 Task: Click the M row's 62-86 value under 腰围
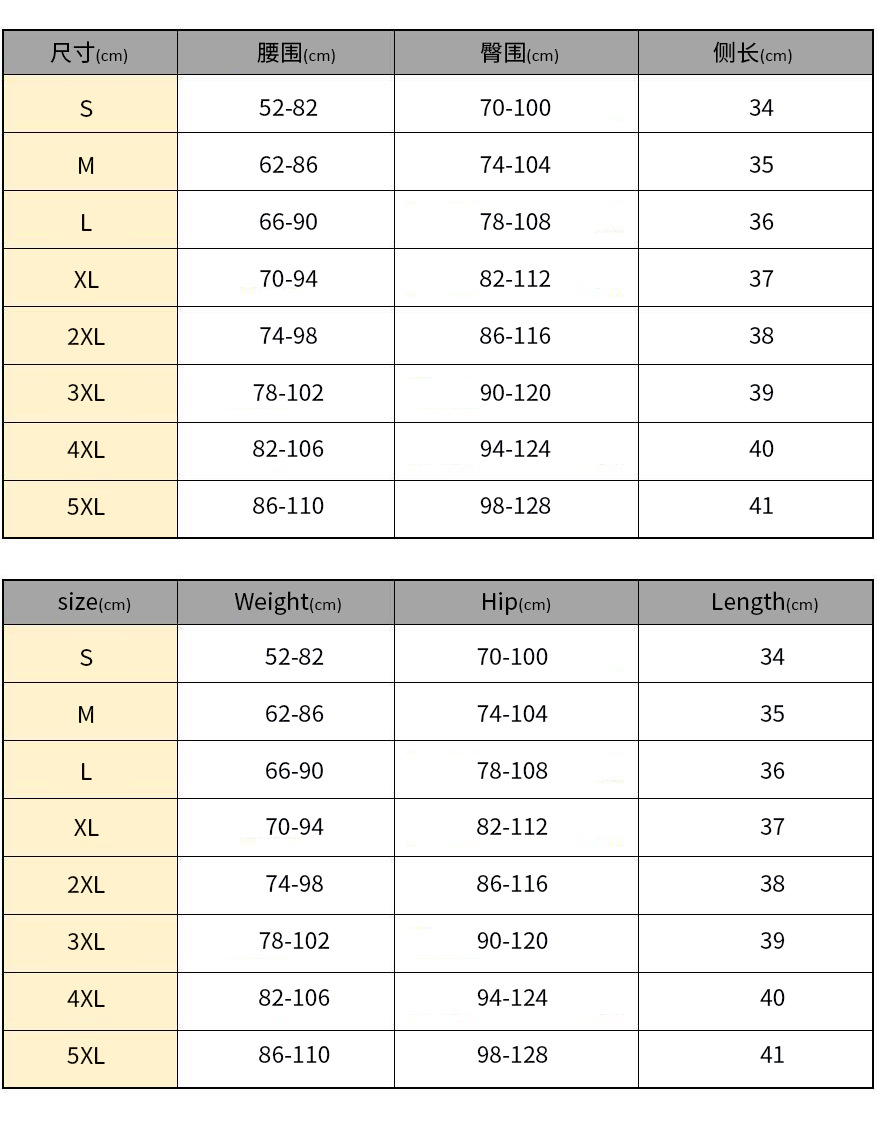[x=288, y=165]
